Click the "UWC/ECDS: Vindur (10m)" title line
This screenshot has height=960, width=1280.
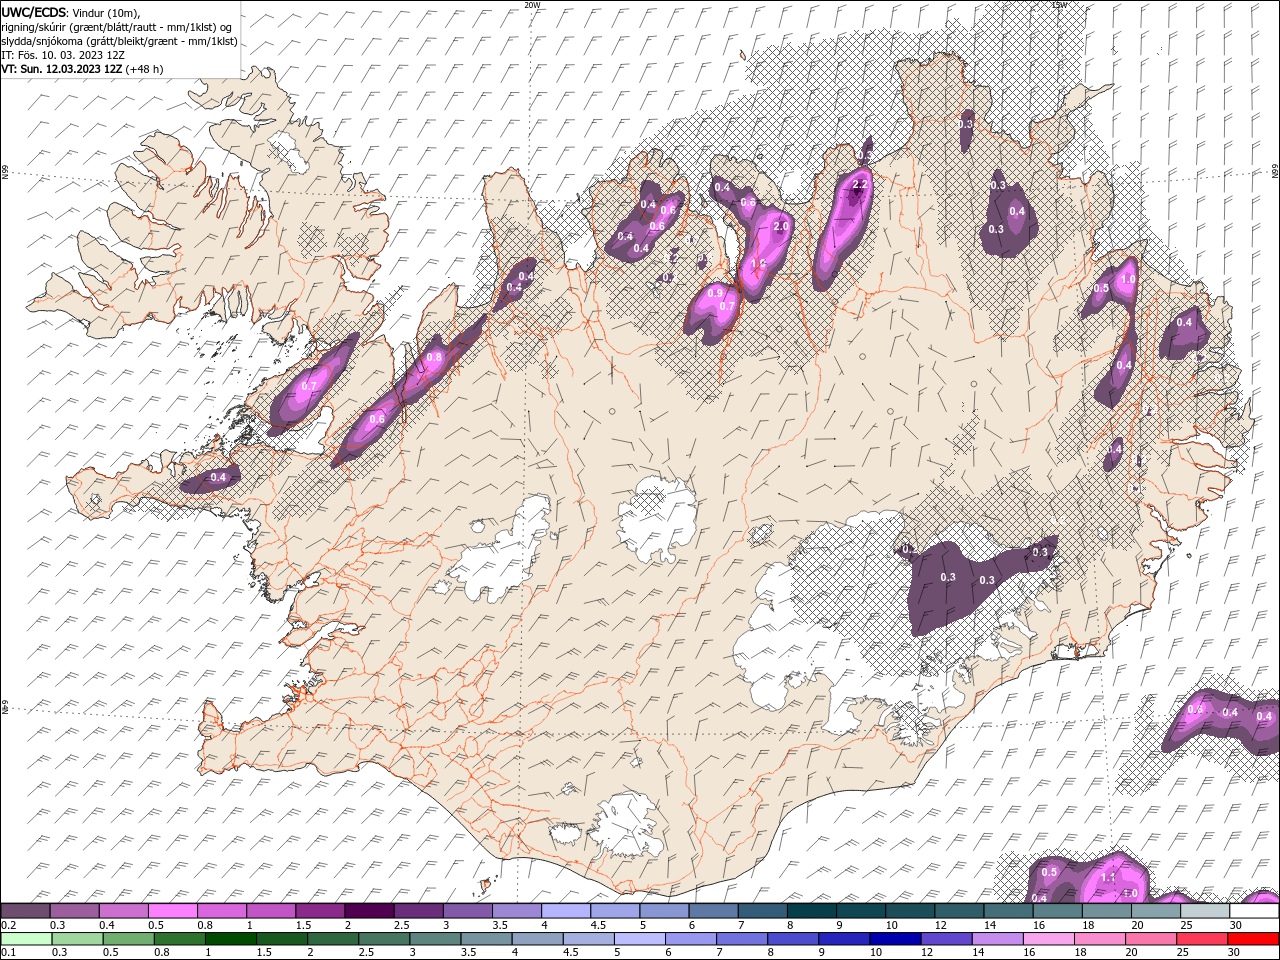click(71, 12)
